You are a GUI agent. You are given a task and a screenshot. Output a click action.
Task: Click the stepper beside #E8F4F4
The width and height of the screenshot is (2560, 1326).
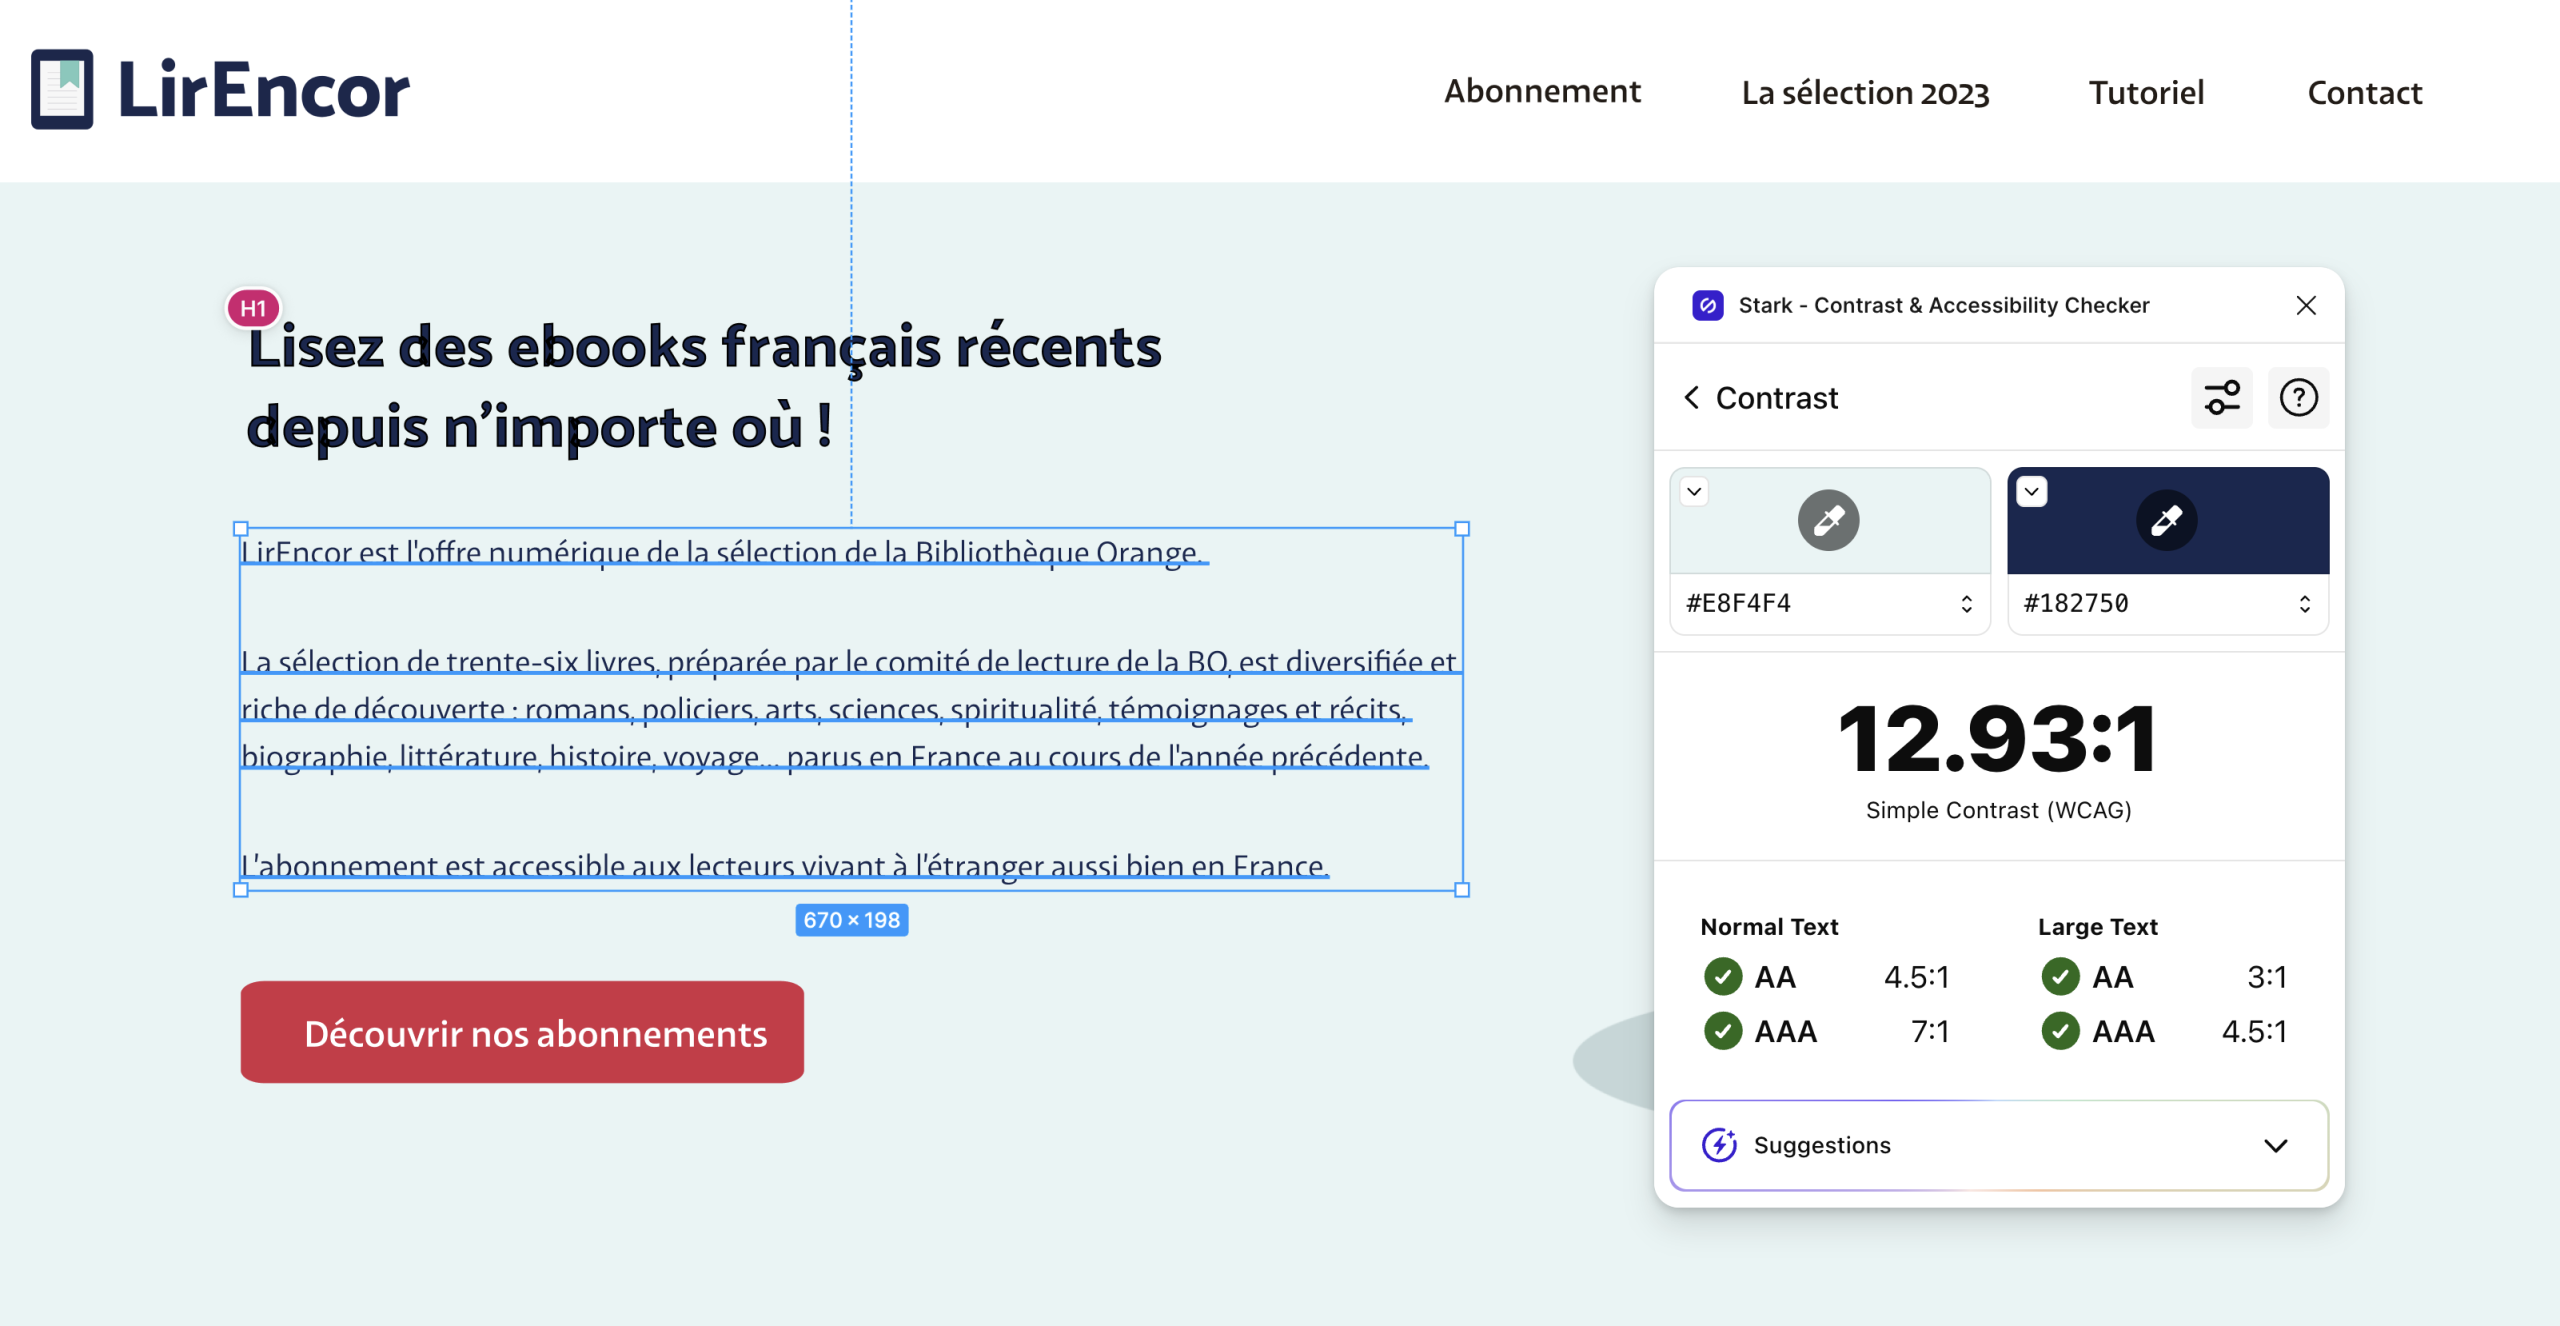1966,604
